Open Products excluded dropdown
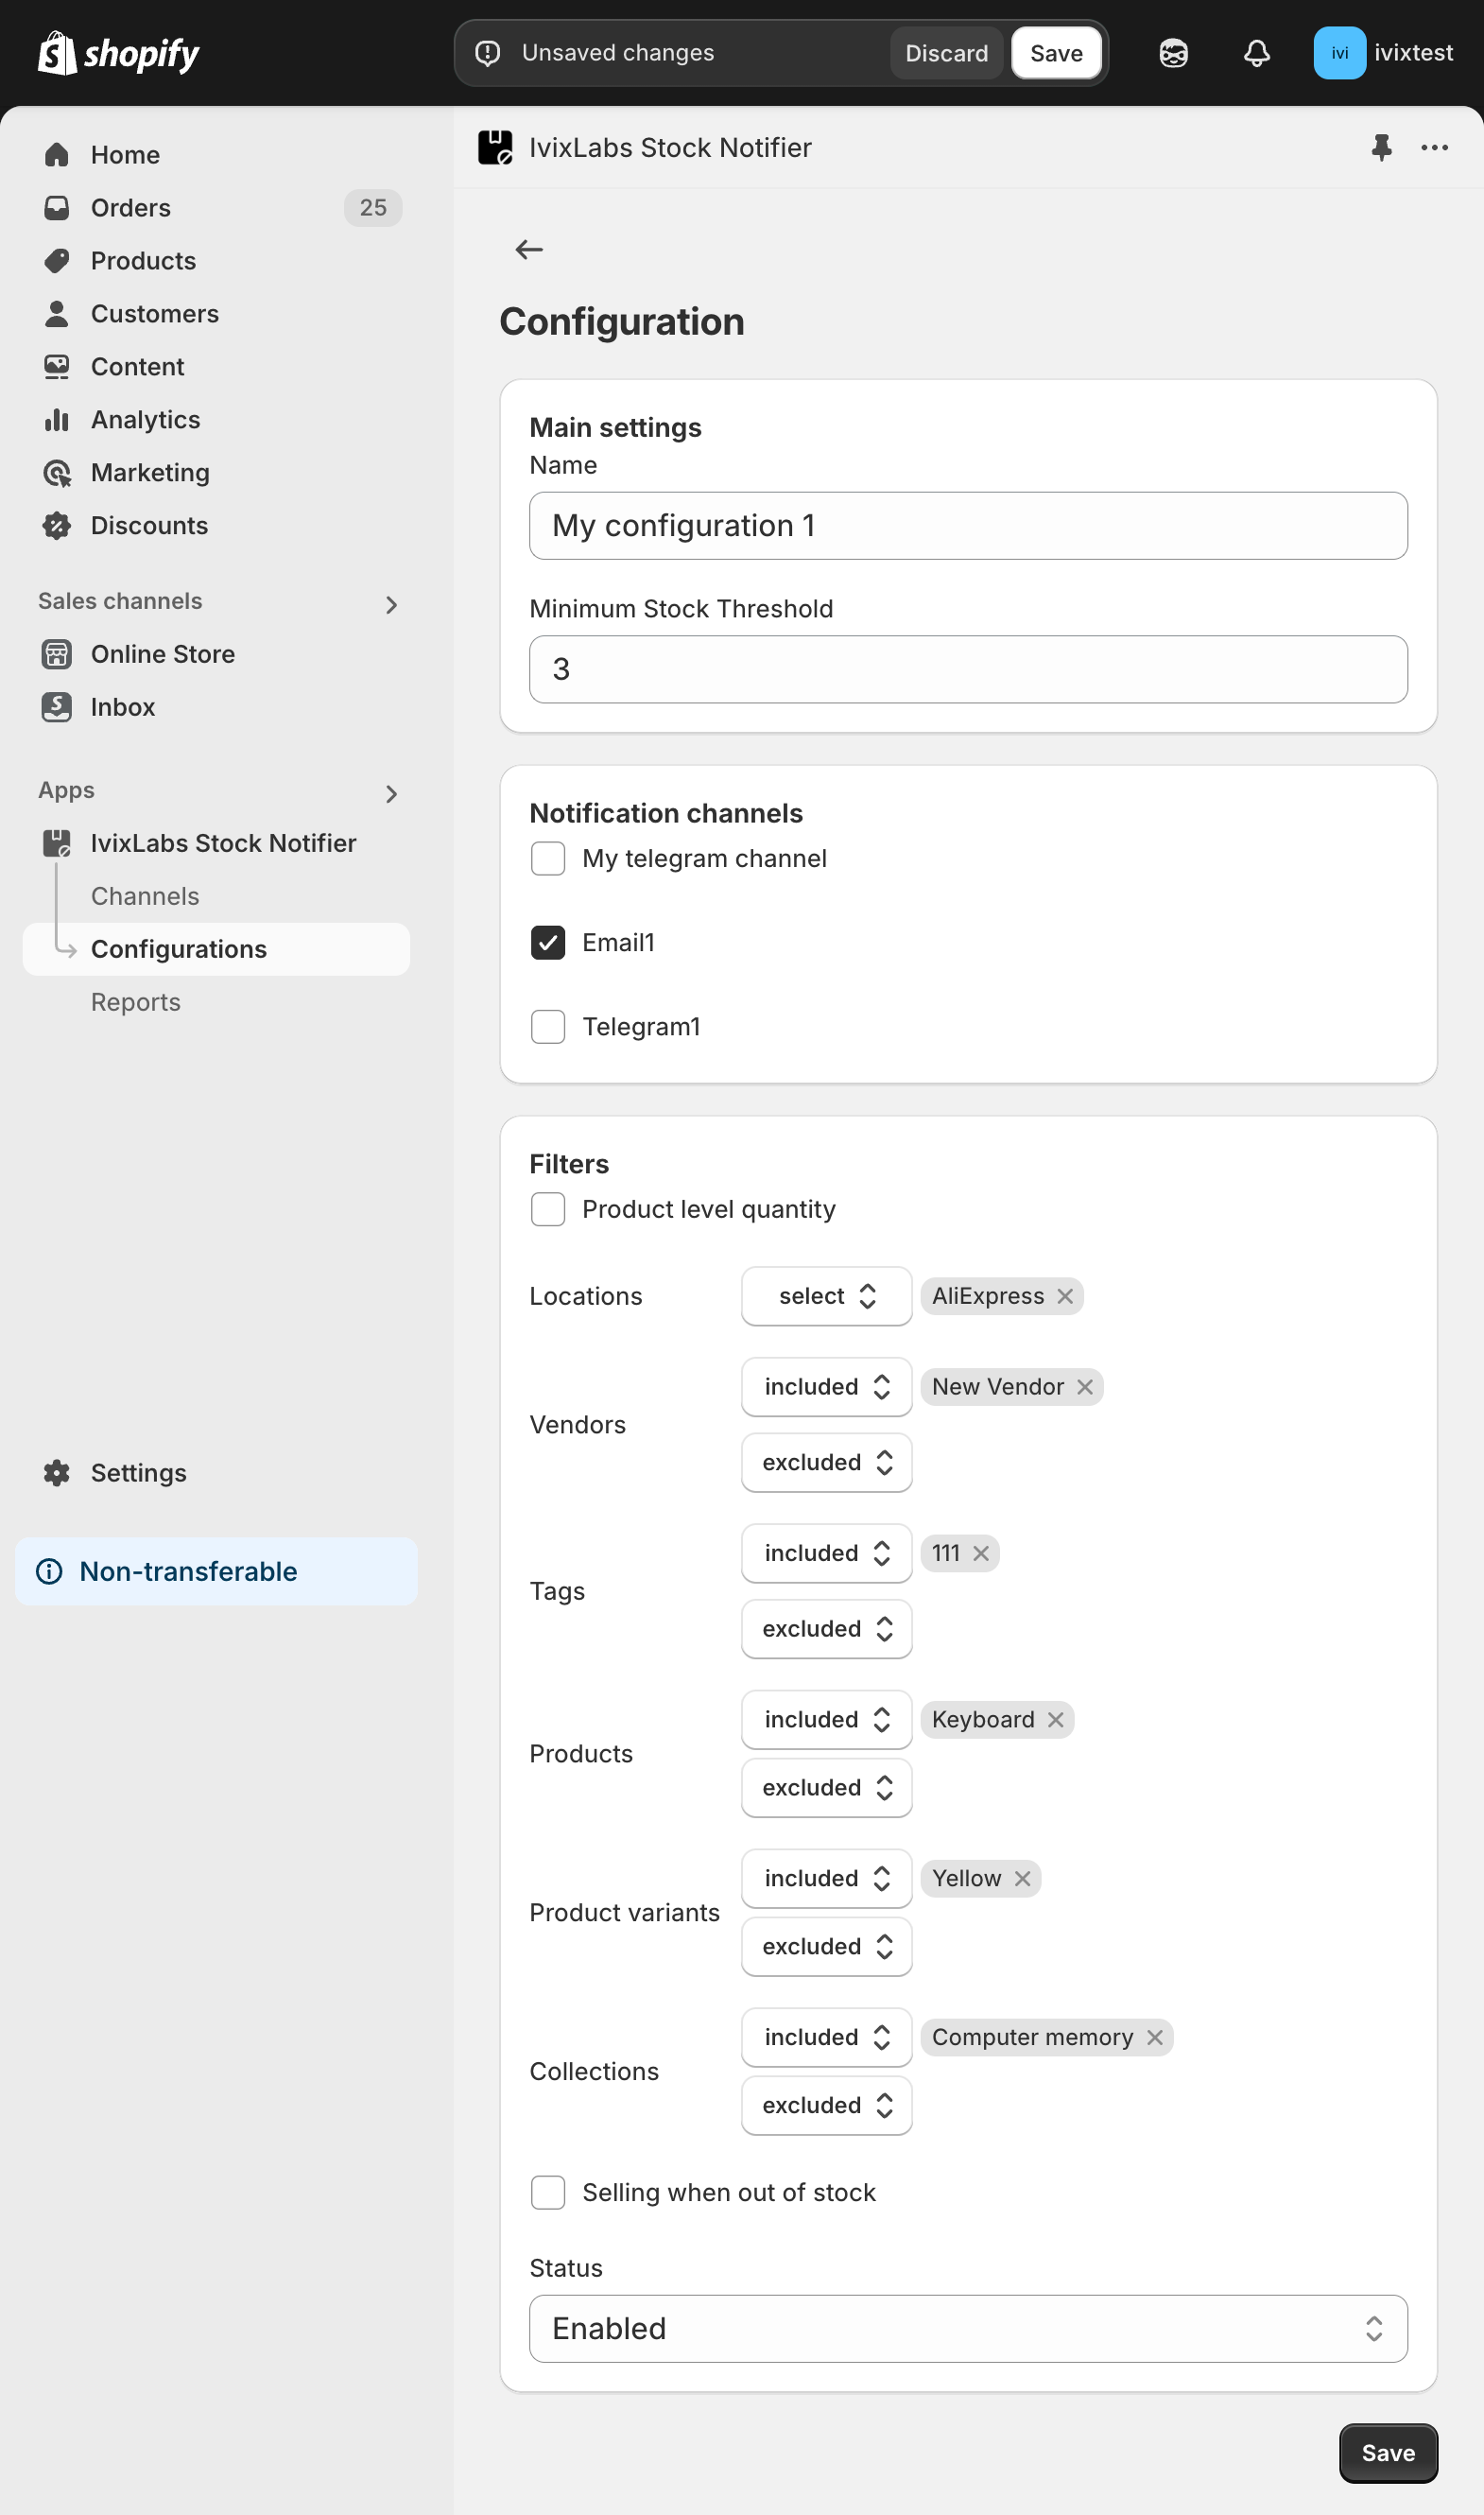Image resolution: width=1484 pixels, height=2515 pixels. click(826, 1788)
